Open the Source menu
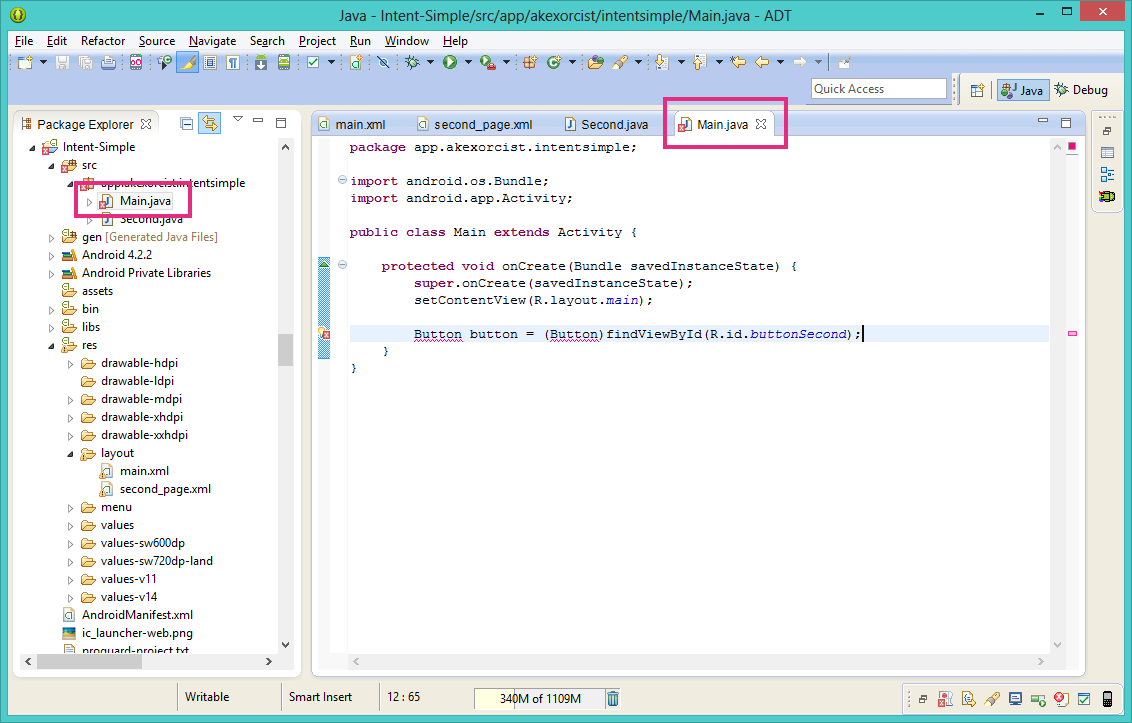1132x723 pixels. tap(157, 41)
